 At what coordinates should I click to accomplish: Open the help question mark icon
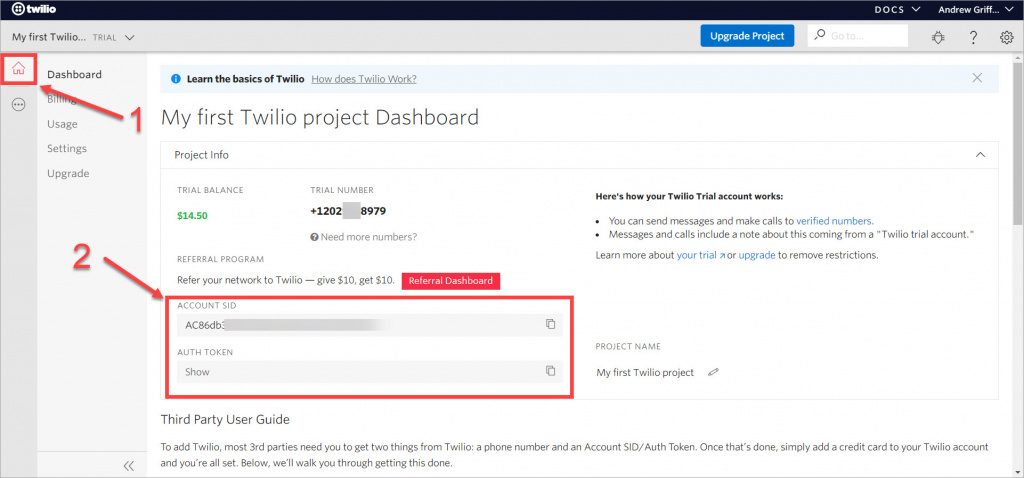[973, 38]
